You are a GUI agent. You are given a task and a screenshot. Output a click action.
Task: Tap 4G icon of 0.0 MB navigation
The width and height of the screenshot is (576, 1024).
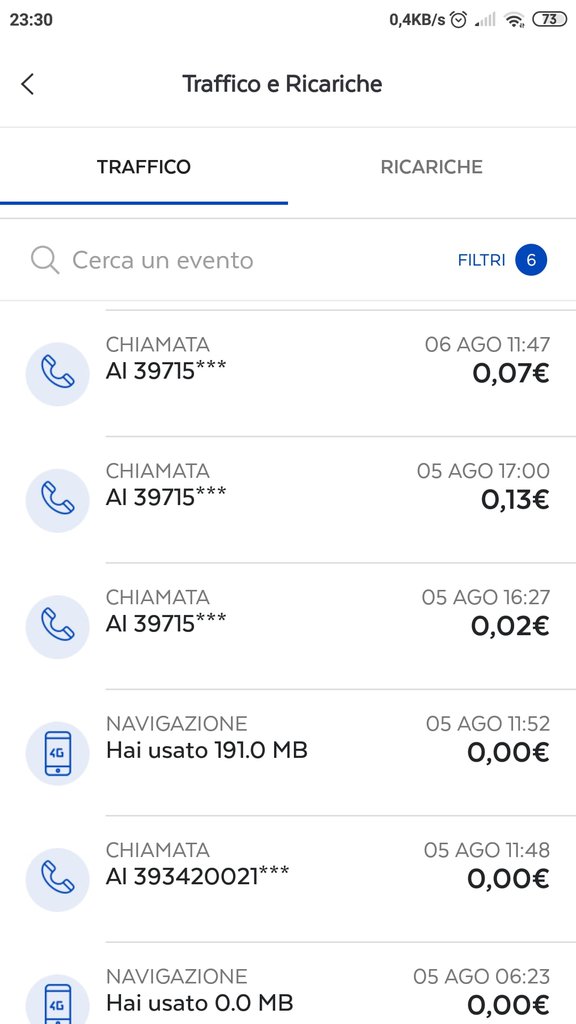(57, 999)
